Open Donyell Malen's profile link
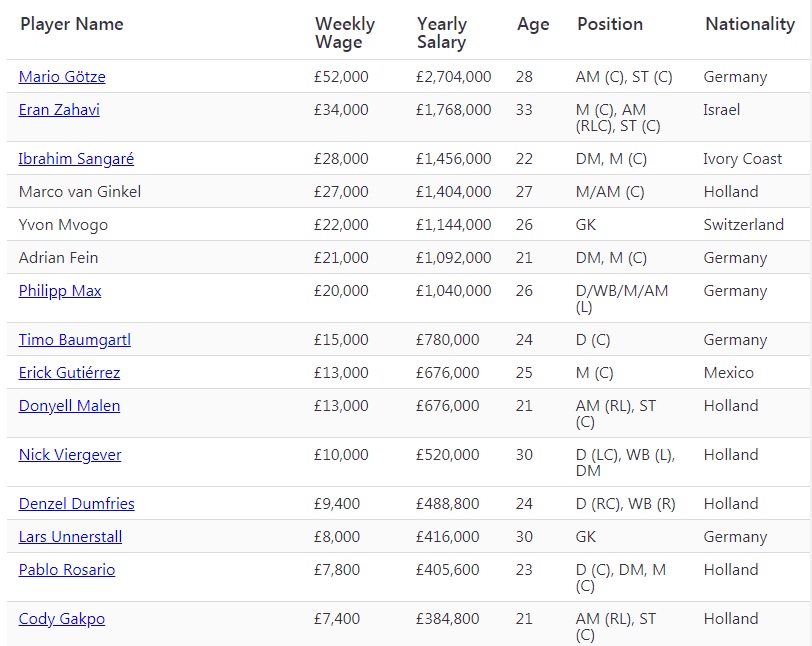Image resolution: width=812 pixels, height=646 pixels. point(69,406)
